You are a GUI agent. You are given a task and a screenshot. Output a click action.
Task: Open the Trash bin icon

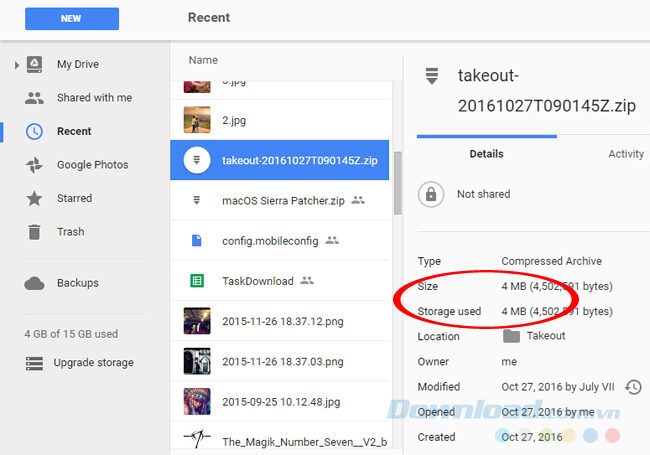click(x=35, y=231)
